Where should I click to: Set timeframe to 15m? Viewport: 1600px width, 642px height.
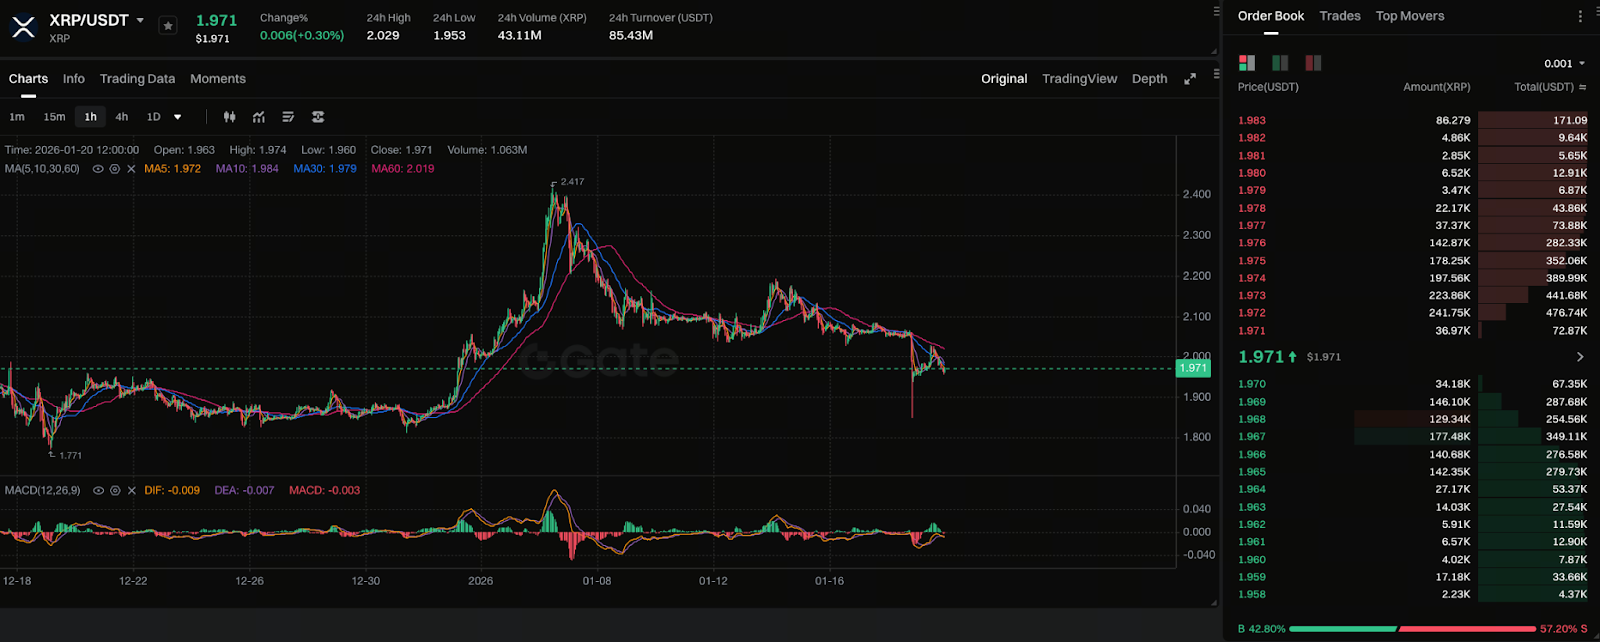pyautogui.click(x=54, y=117)
